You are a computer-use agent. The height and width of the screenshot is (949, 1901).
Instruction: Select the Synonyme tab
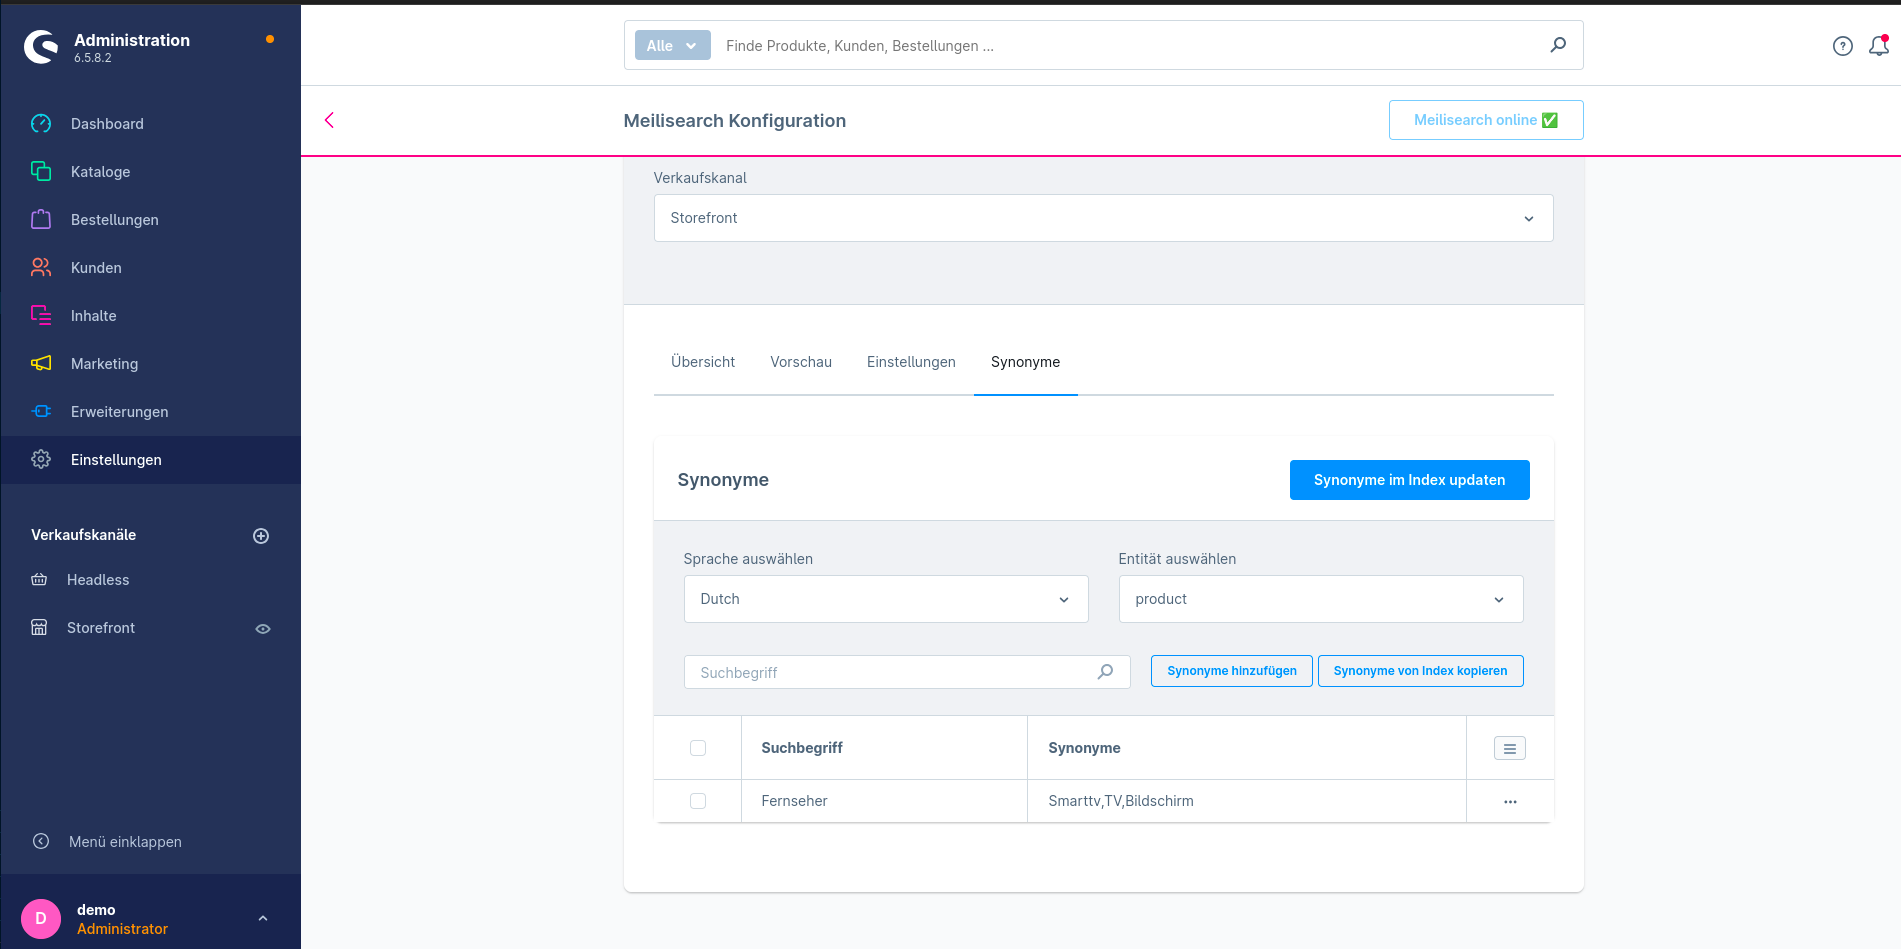click(x=1025, y=362)
